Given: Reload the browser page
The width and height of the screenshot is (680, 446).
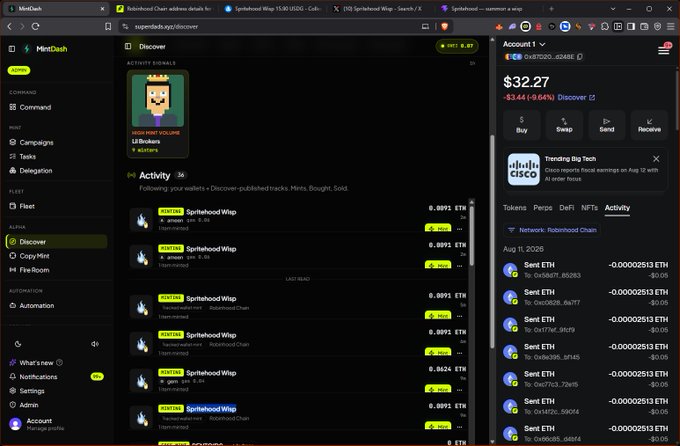Looking at the screenshot, I should 36,26.
